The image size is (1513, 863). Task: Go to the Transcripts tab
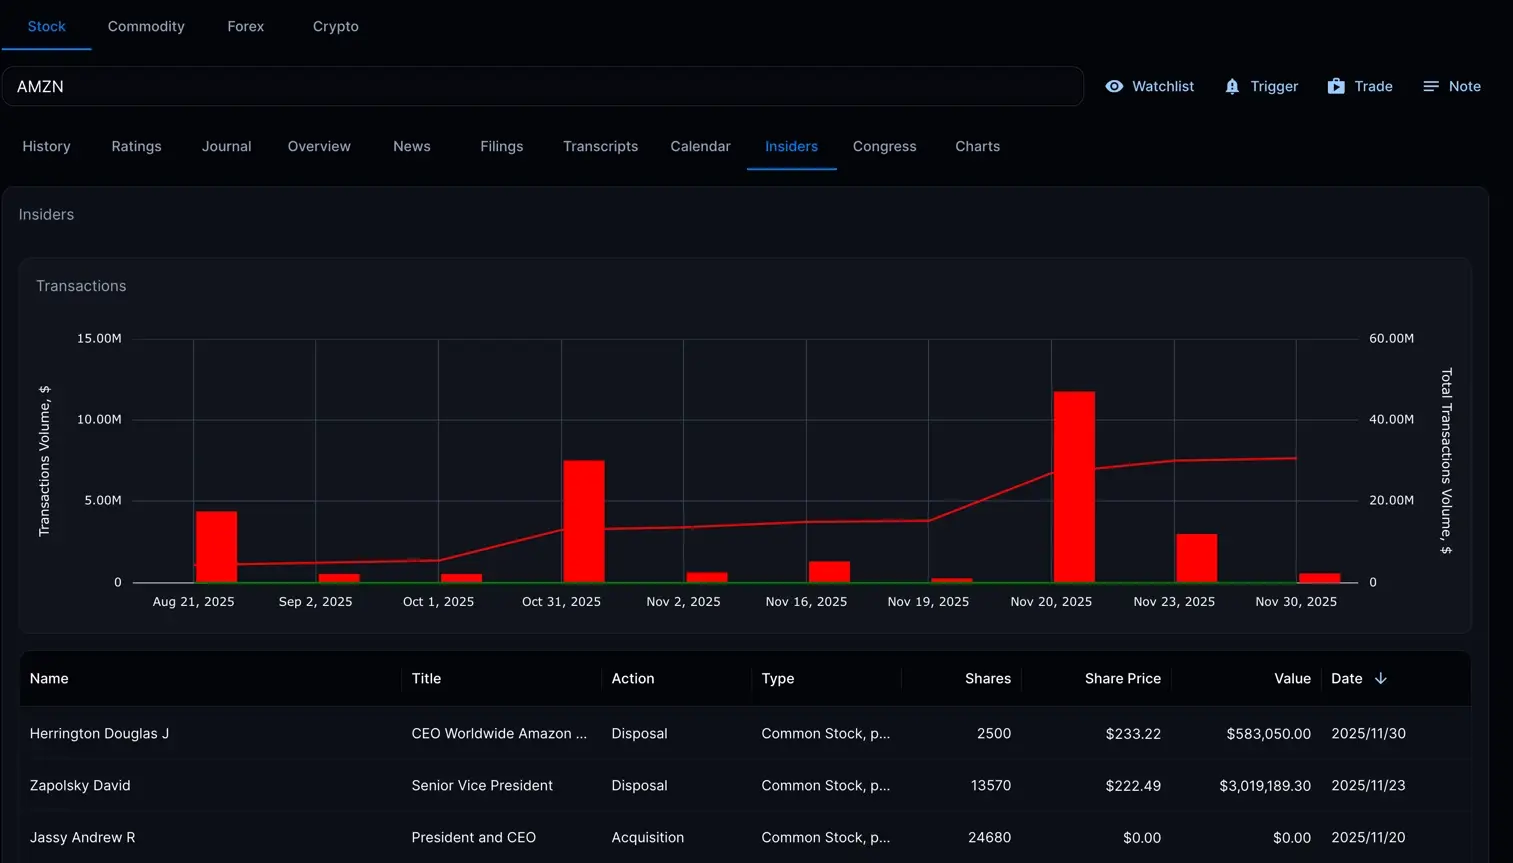pos(600,146)
